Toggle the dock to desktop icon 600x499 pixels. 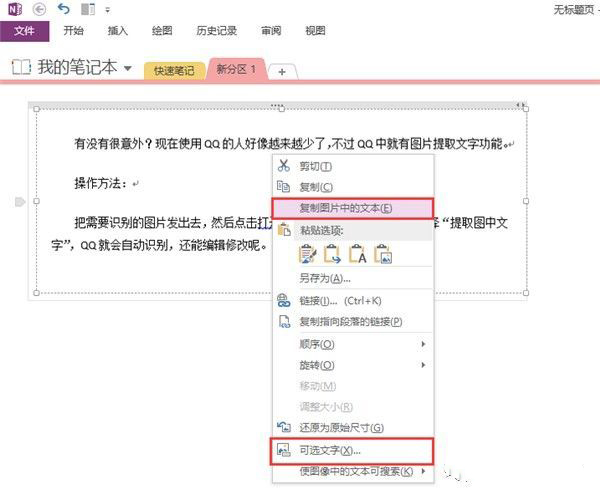point(88,9)
